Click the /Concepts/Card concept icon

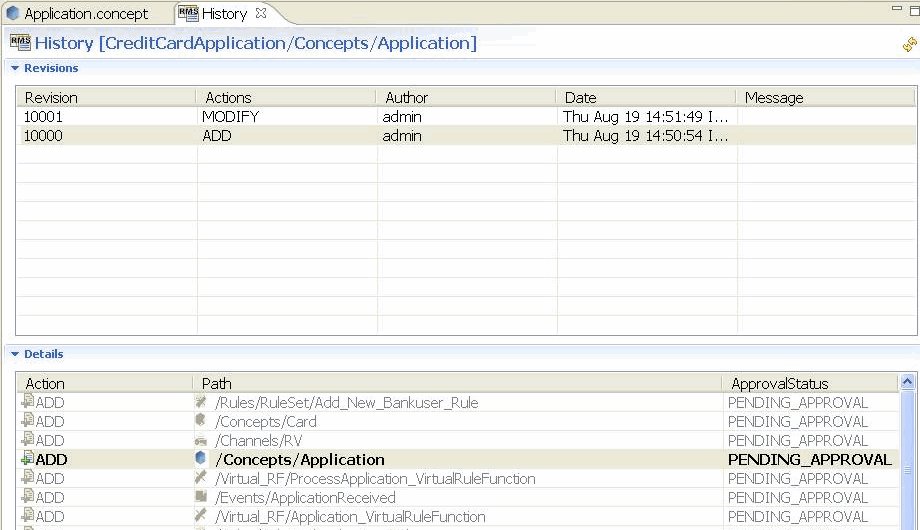(x=201, y=421)
